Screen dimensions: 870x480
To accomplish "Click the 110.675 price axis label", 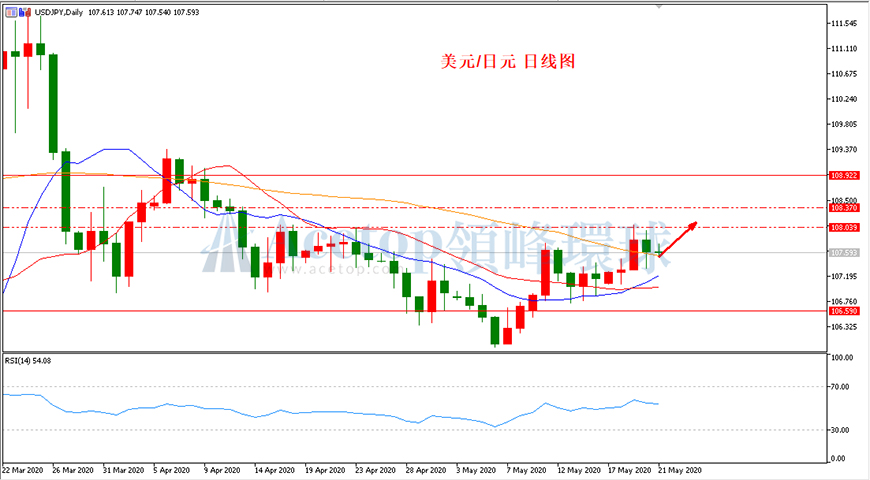I will 844,74.
